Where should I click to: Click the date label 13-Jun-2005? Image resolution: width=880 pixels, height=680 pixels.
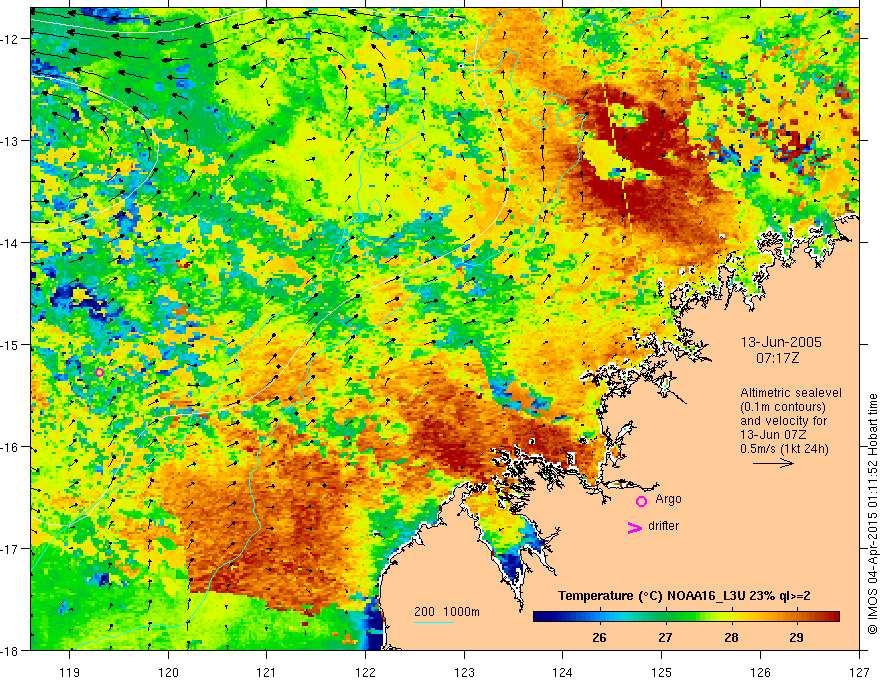[781, 342]
